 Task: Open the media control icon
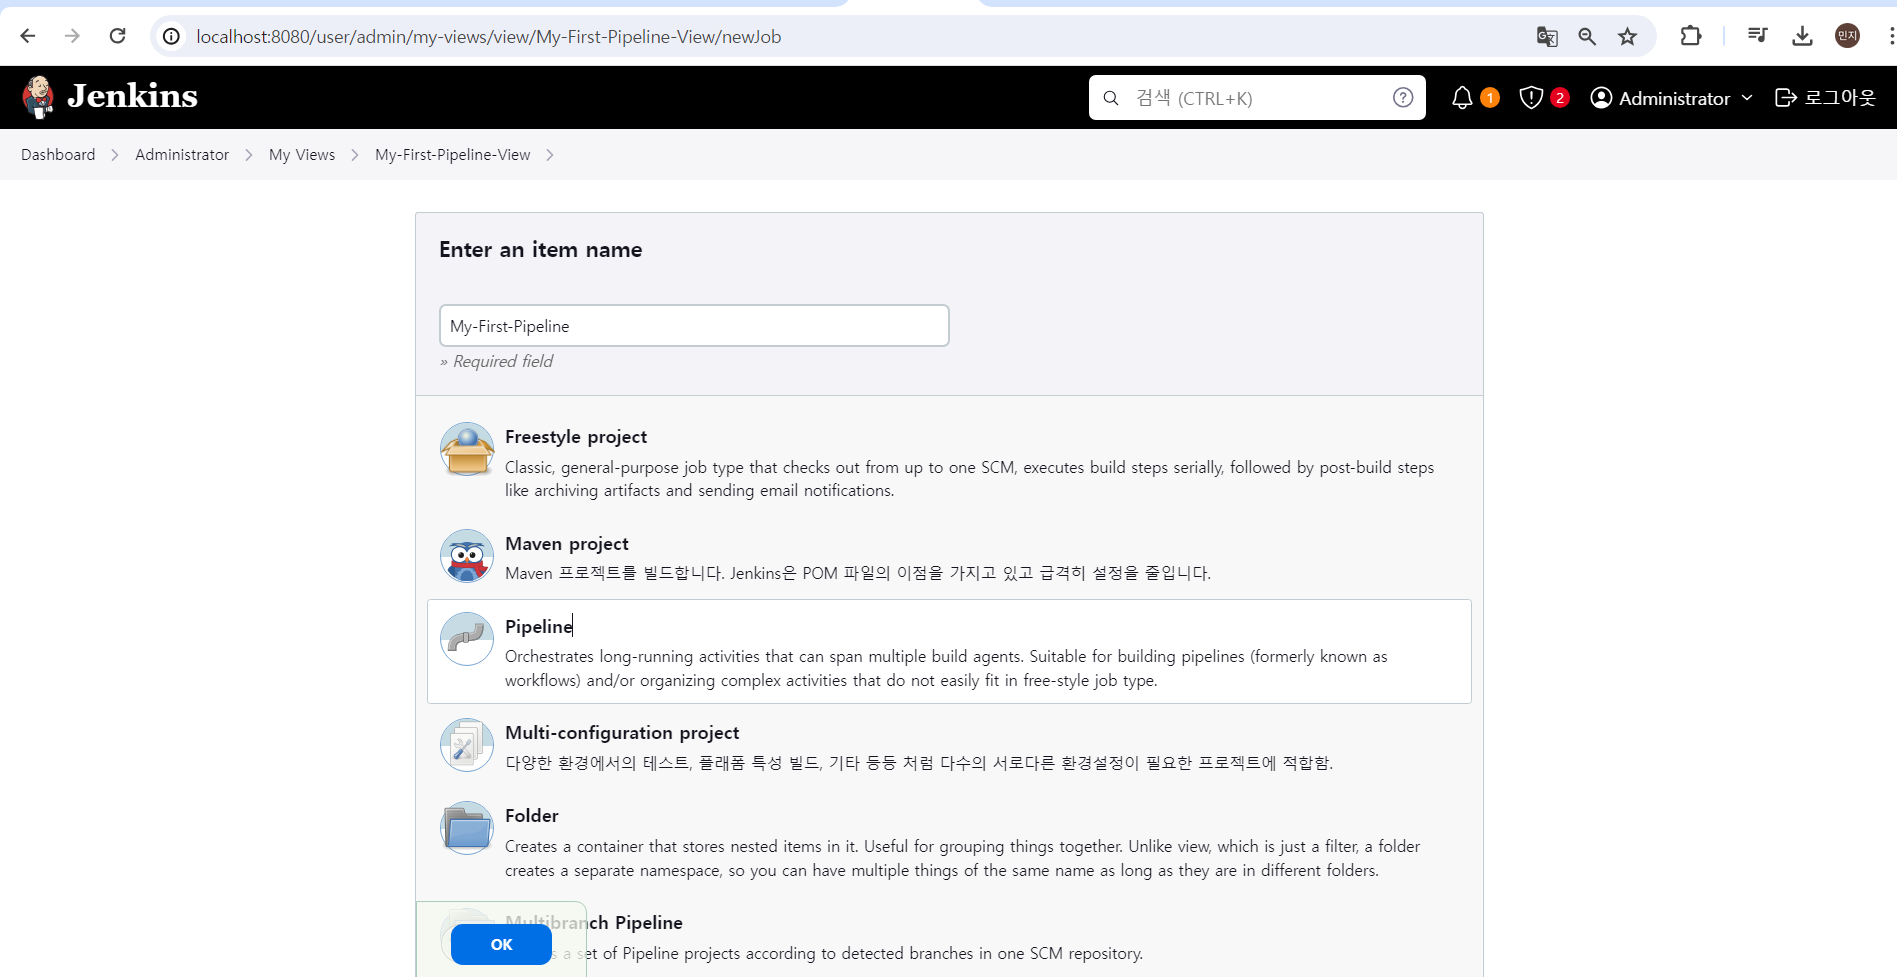coord(1757,36)
